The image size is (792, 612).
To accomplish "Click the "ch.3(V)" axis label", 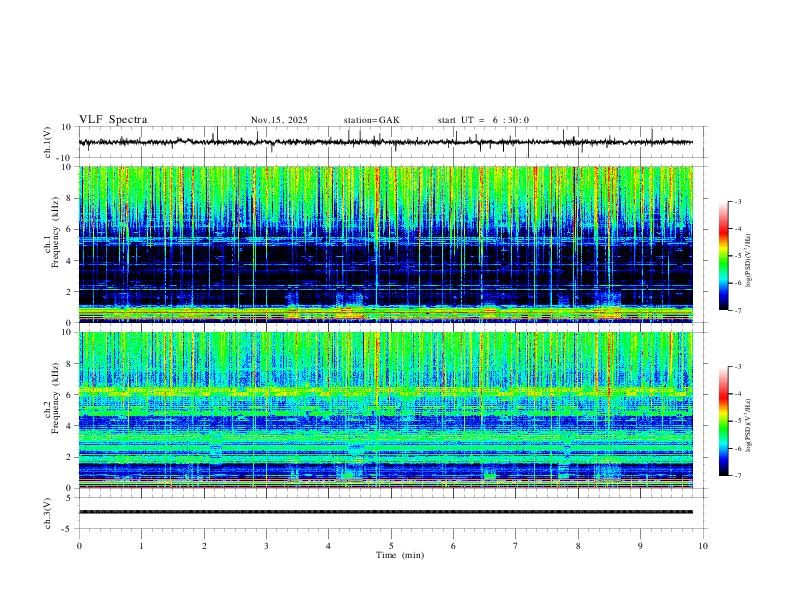I will (48, 513).
